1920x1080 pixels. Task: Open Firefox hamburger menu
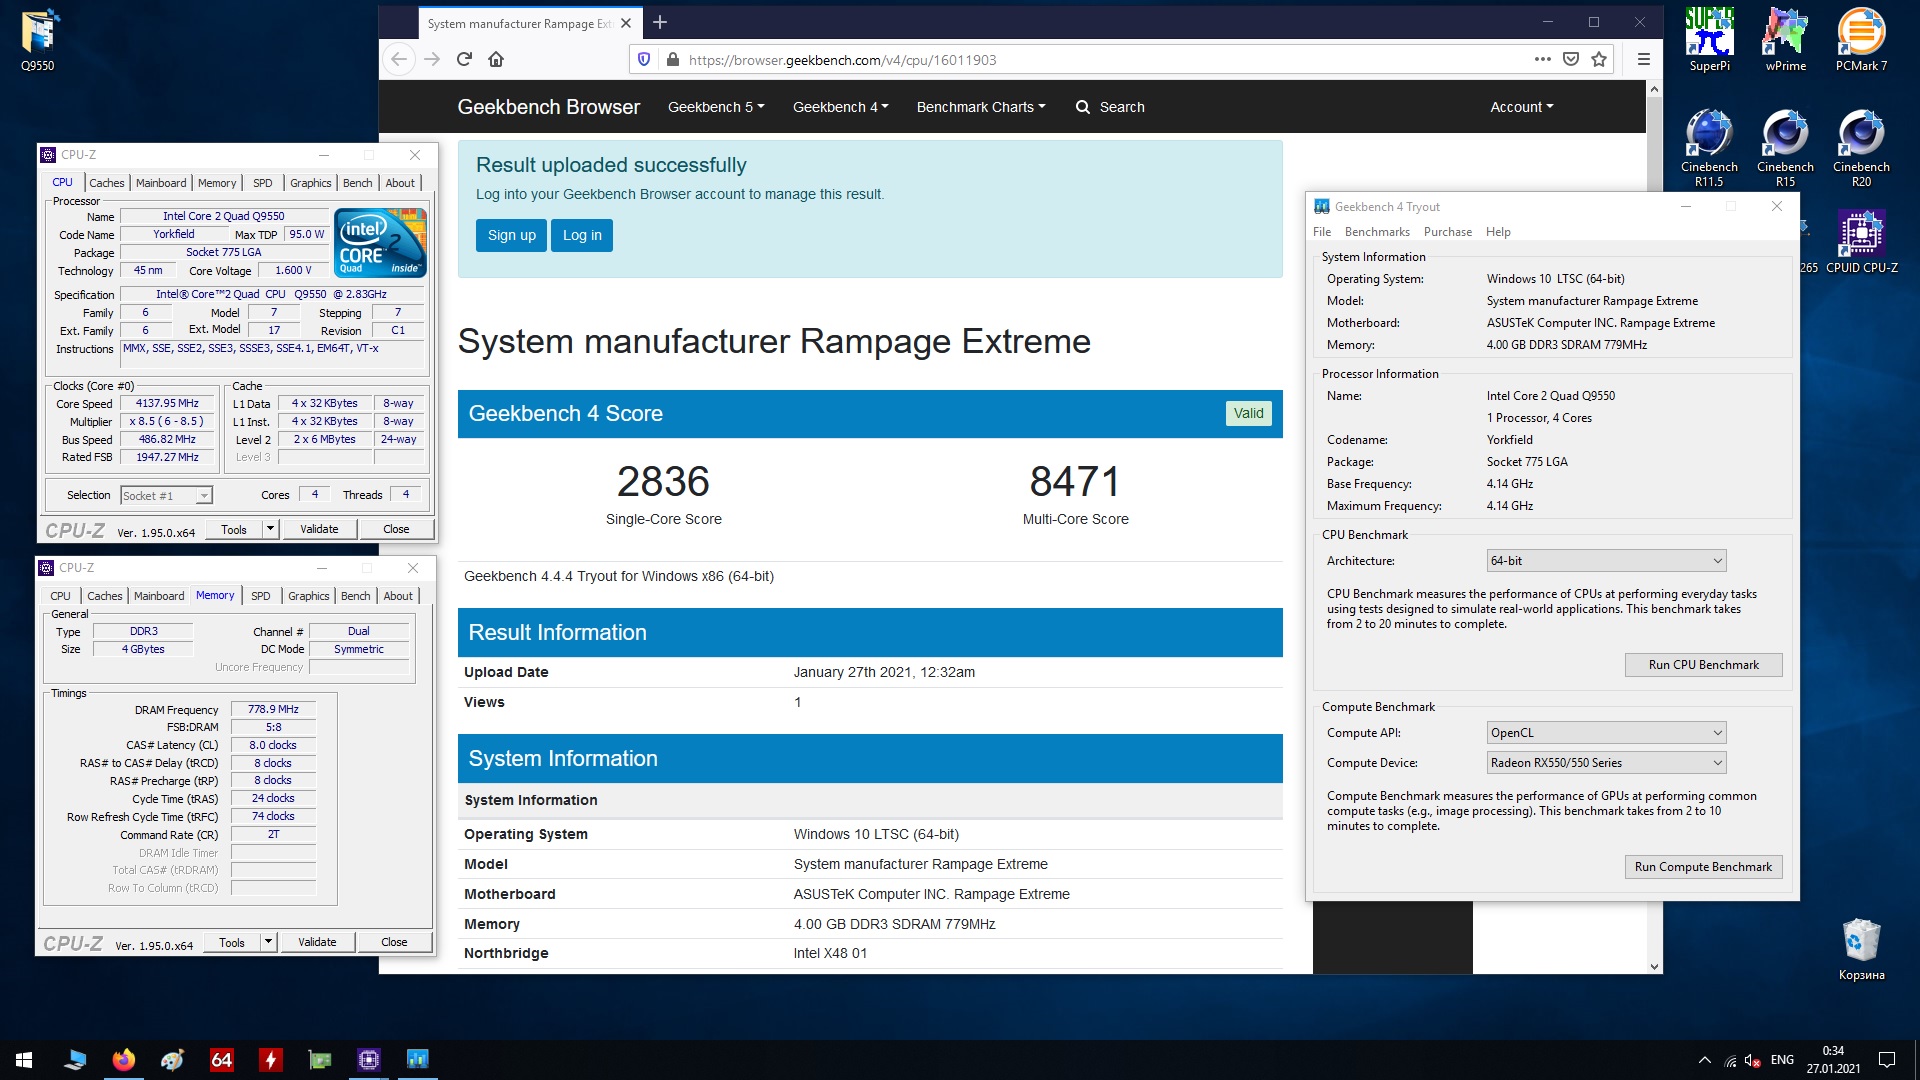pos(1643,59)
